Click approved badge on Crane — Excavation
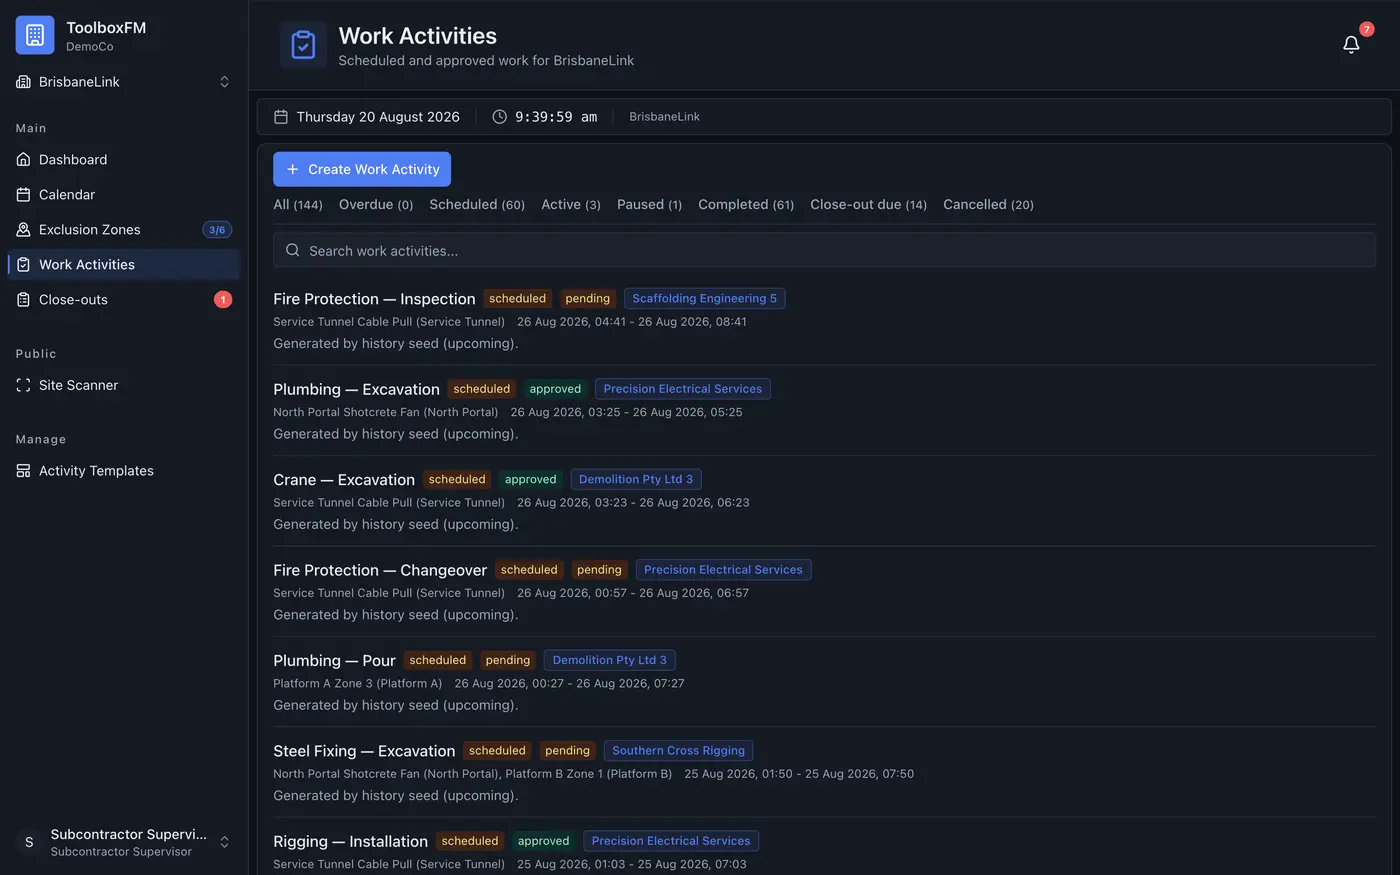 coord(530,479)
